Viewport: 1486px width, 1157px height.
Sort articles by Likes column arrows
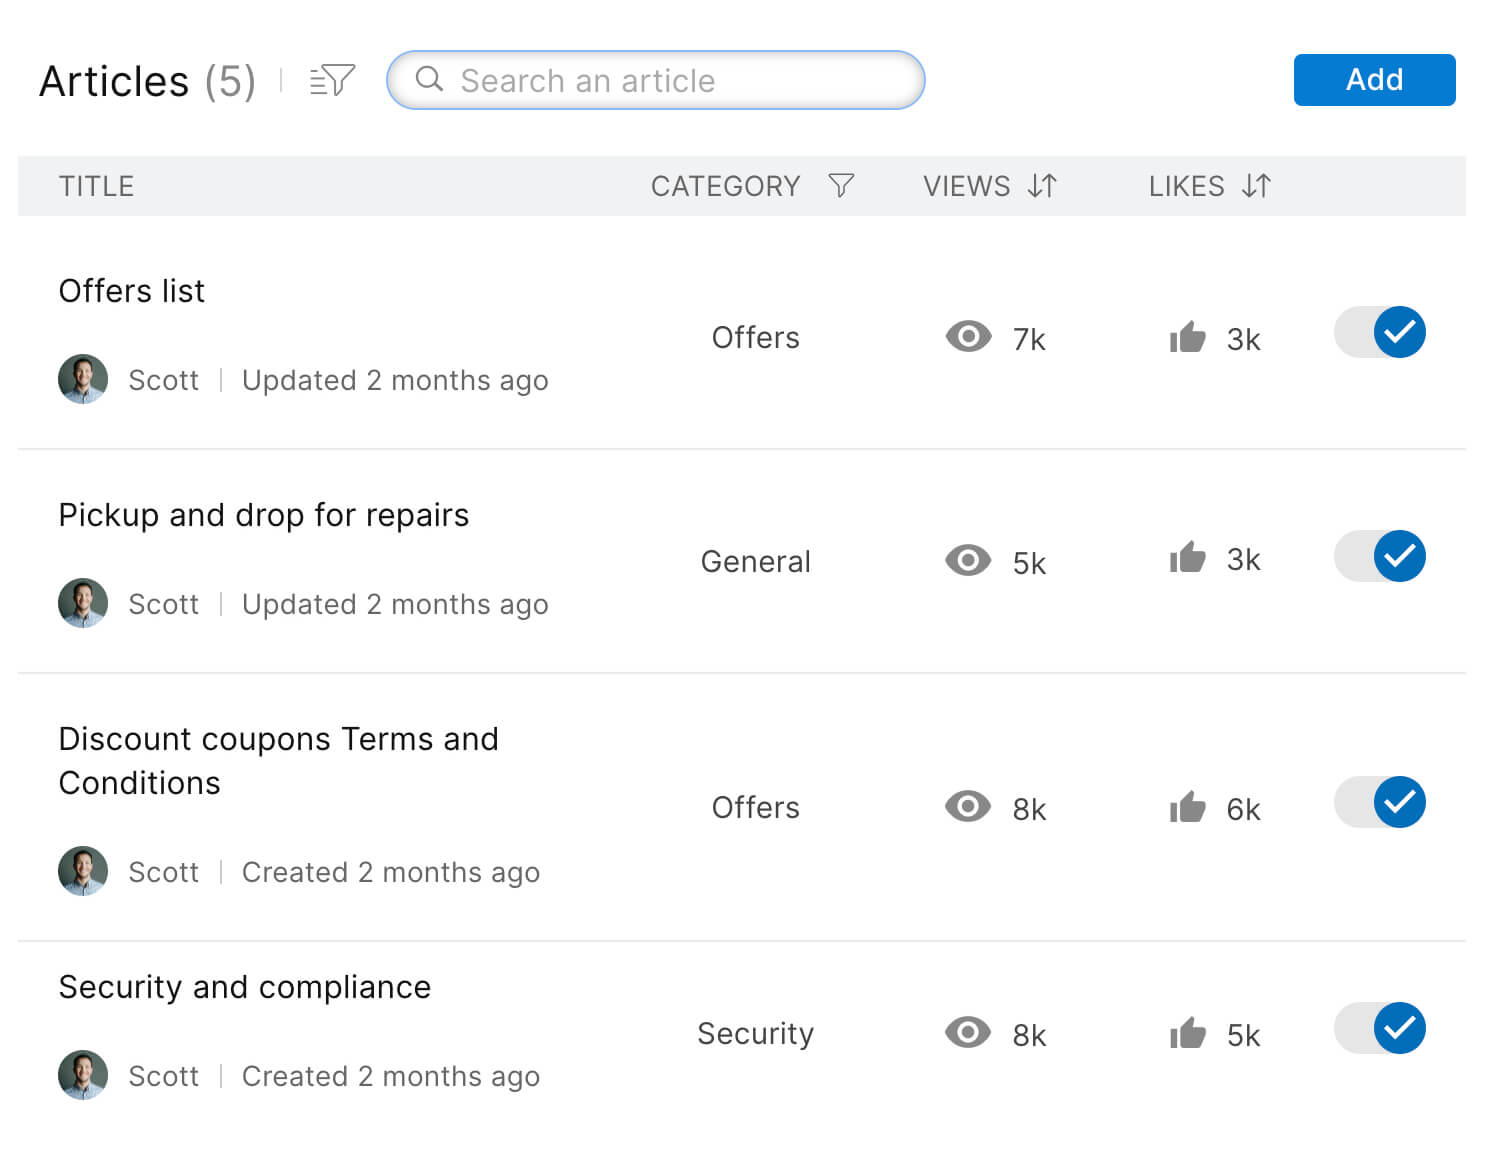coord(1256,186)
